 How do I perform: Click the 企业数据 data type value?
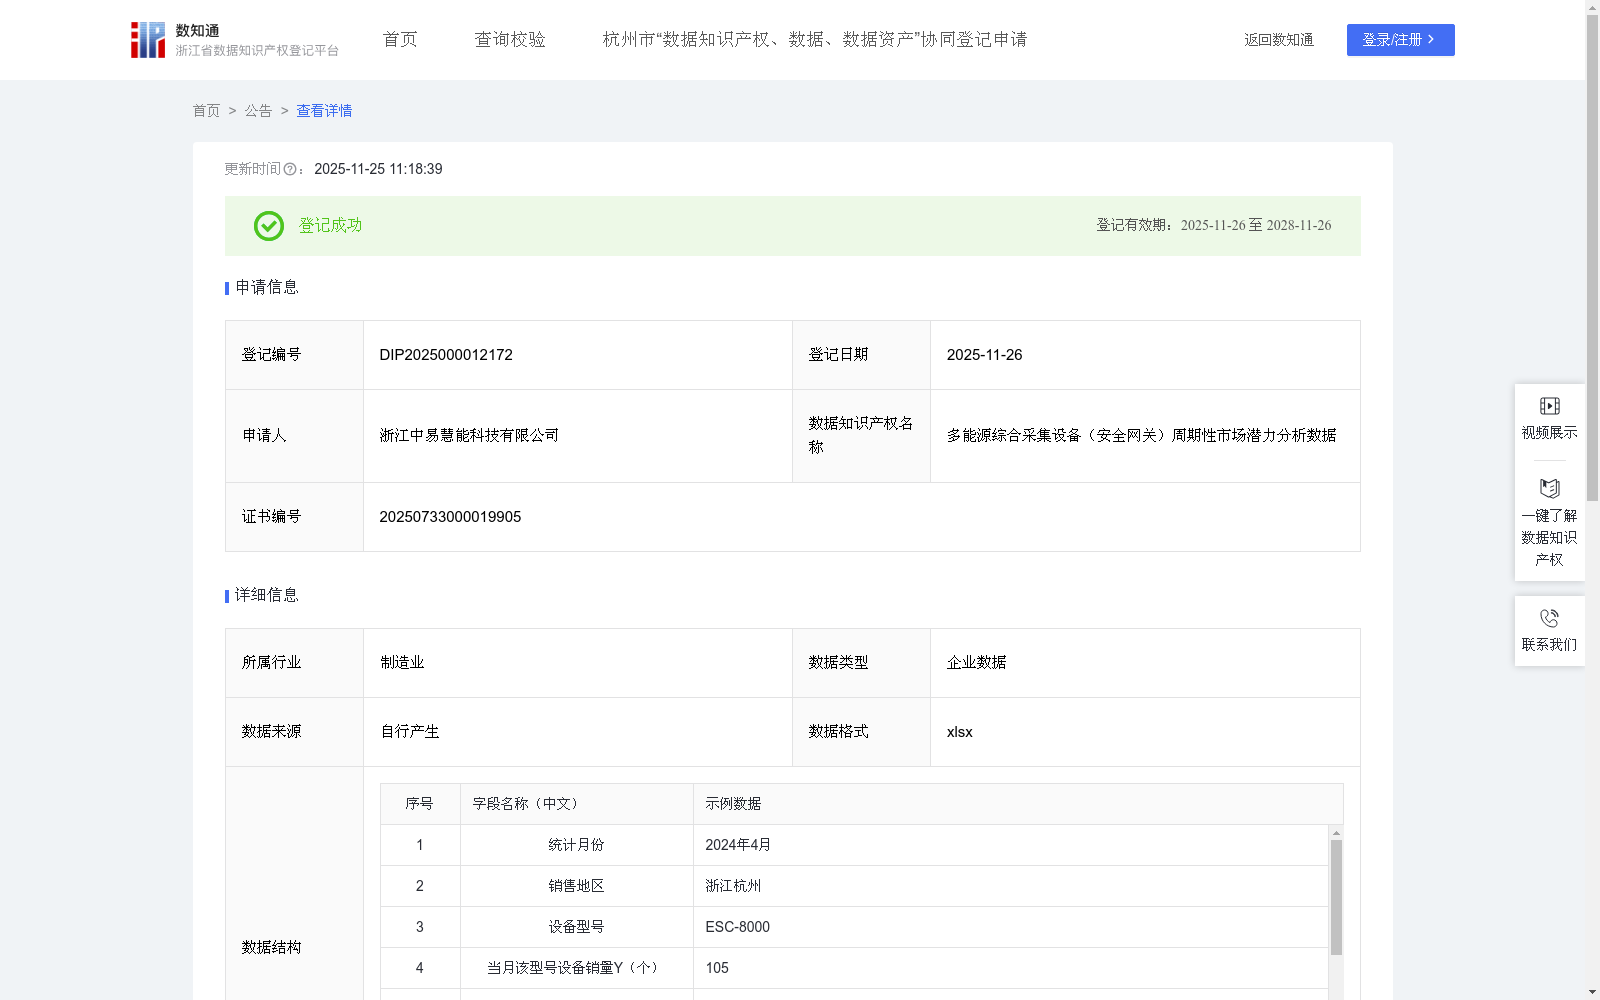click(x=976, y=663)
